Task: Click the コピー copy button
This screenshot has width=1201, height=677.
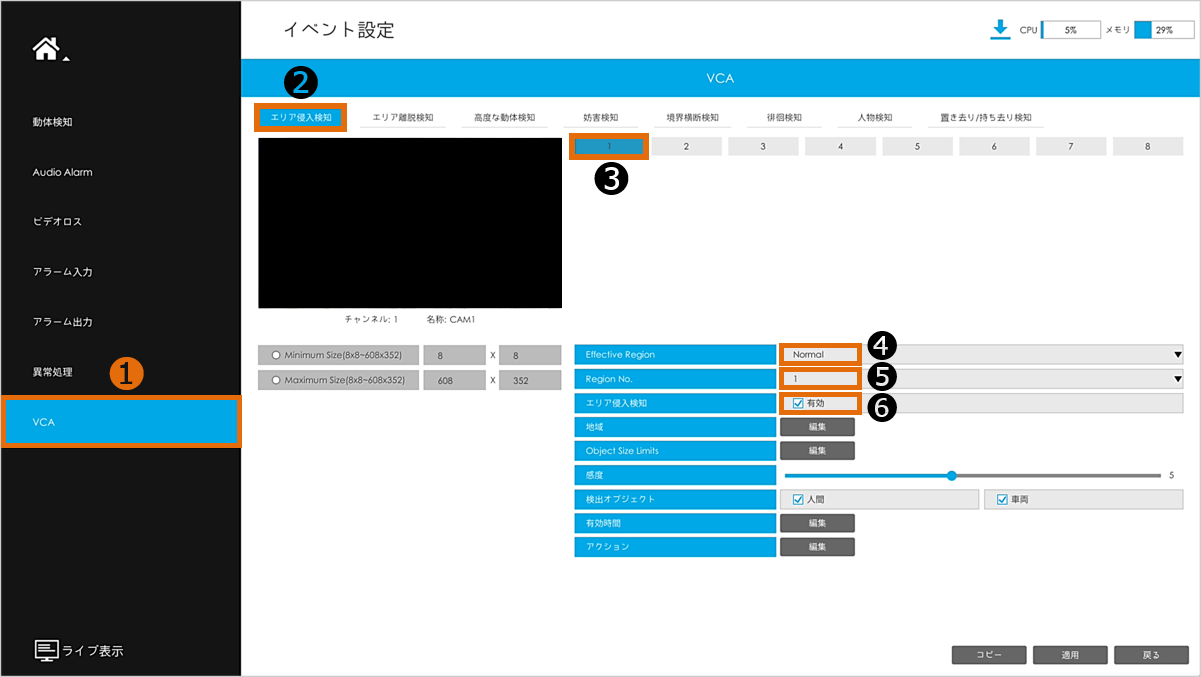Action: (x=988, y=655)
